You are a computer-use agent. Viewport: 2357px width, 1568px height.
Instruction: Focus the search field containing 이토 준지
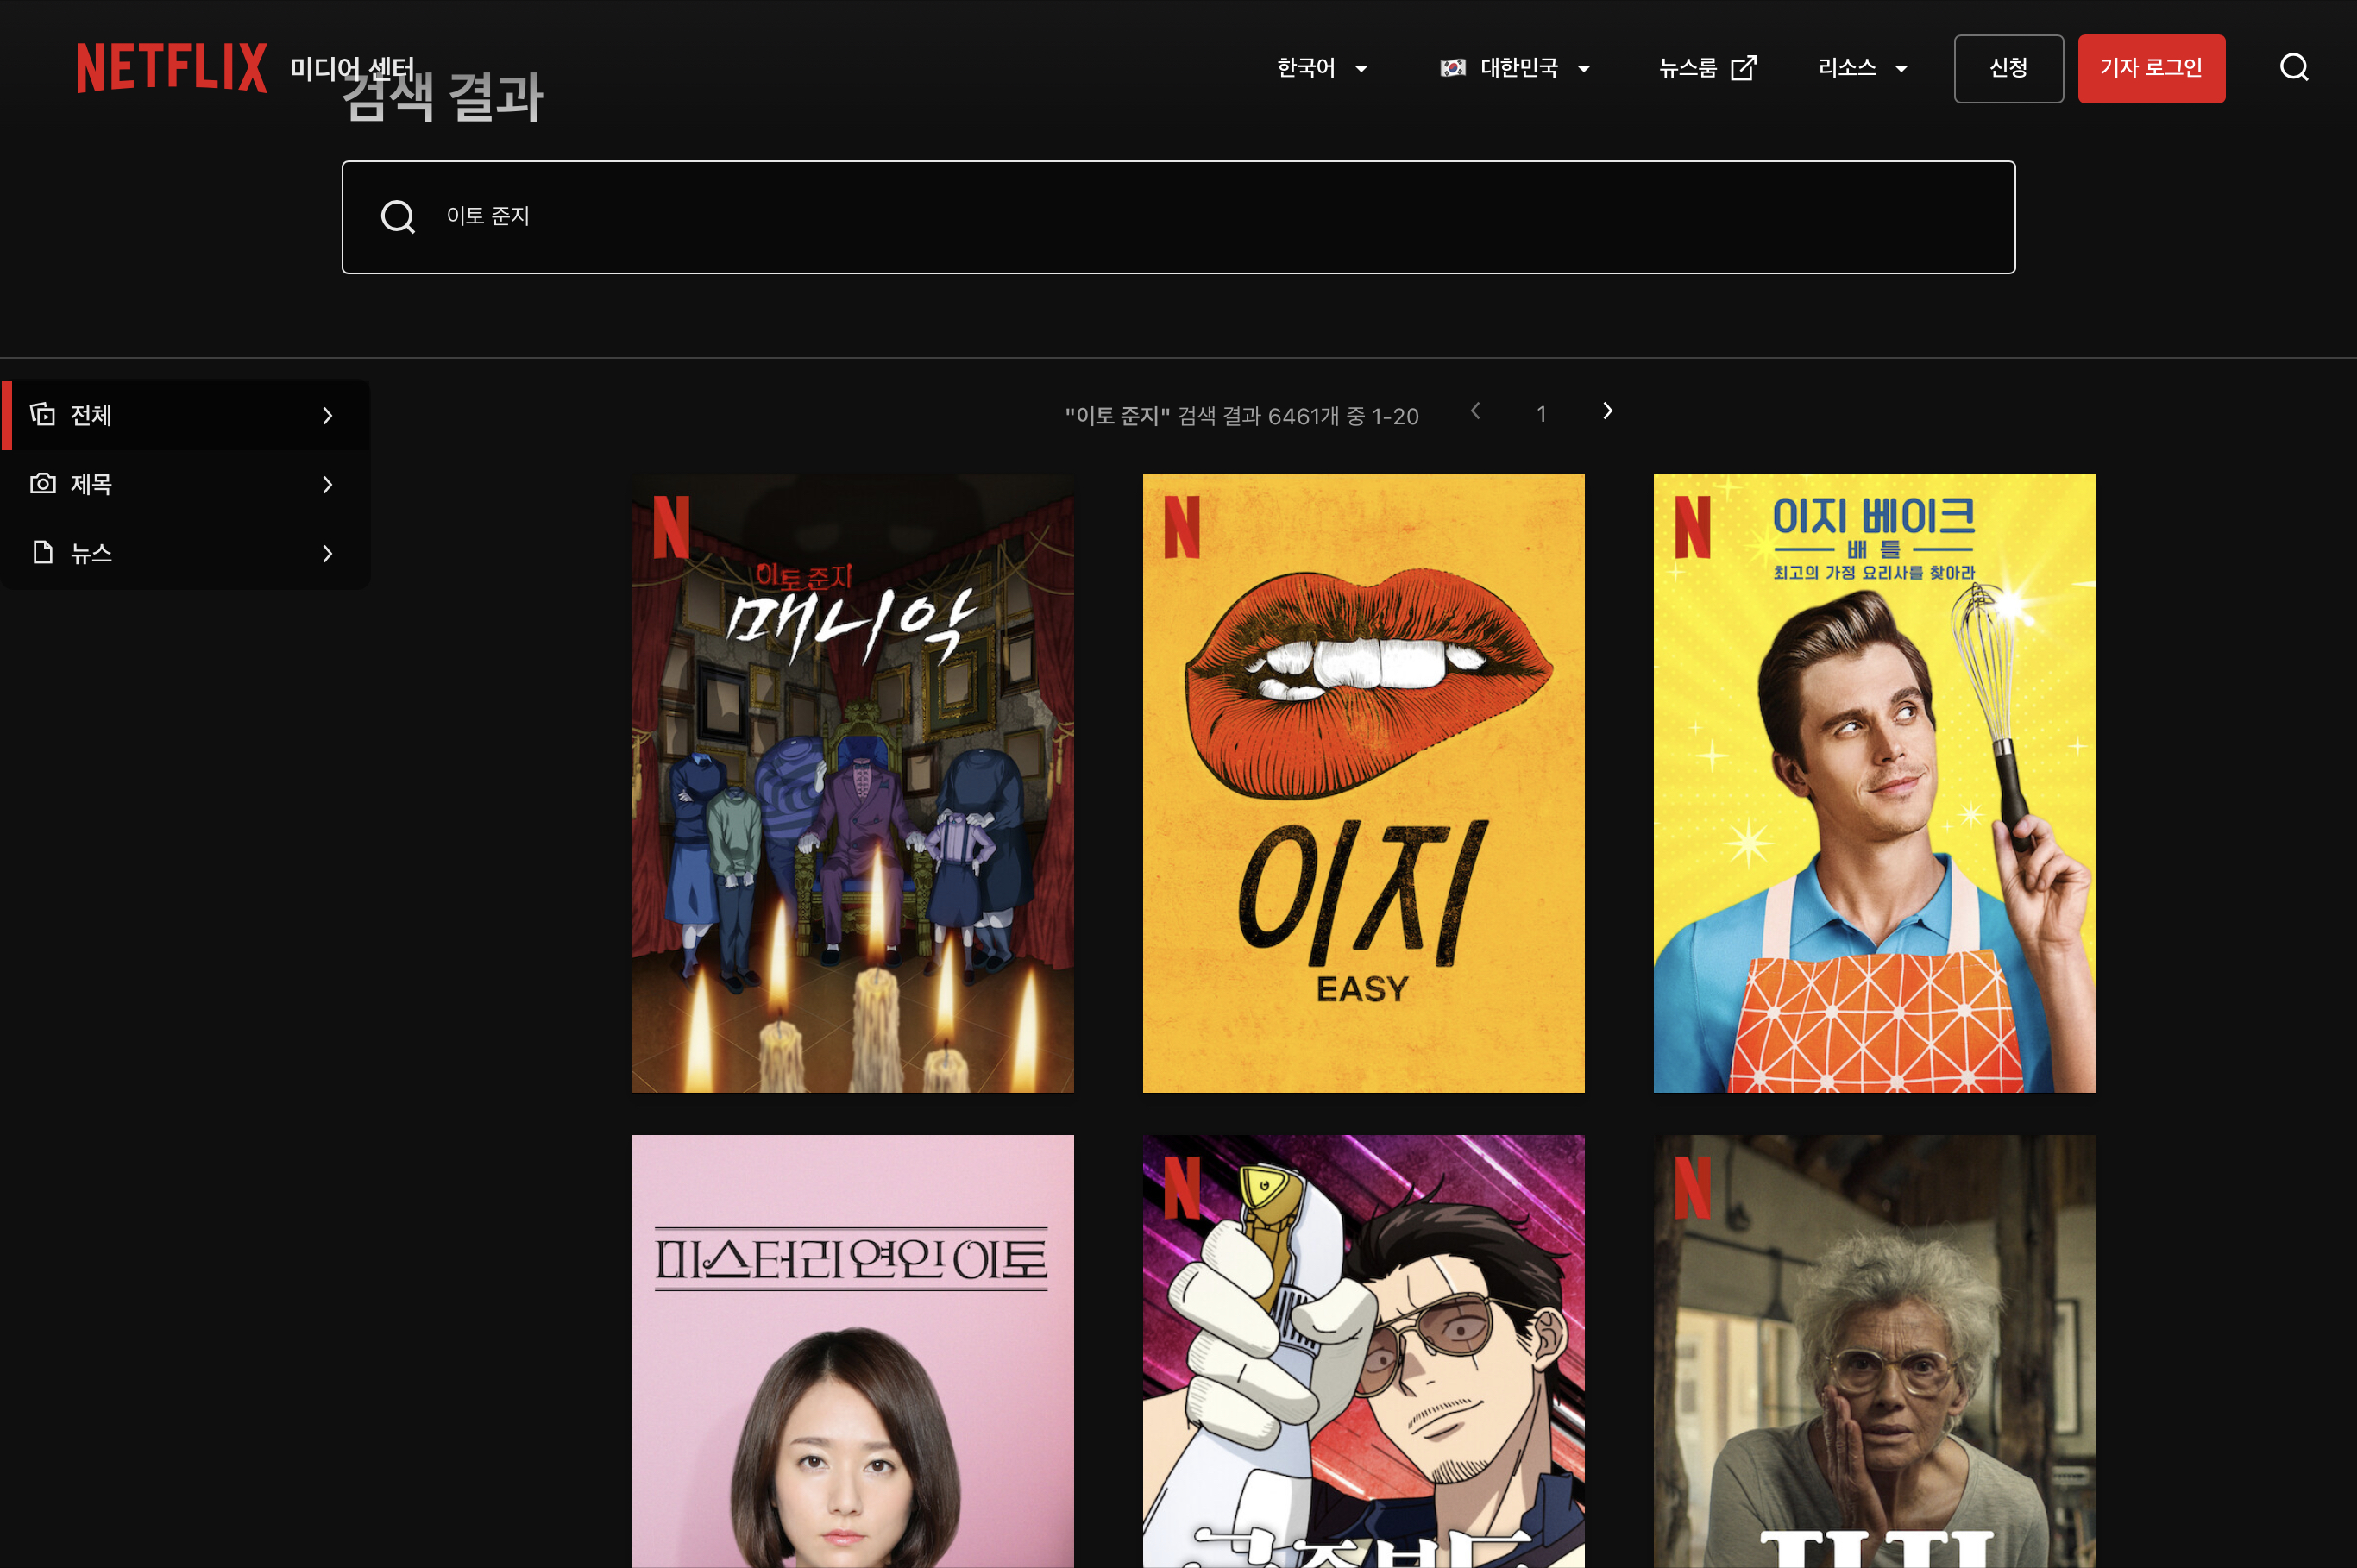(x=1178, y=217)
